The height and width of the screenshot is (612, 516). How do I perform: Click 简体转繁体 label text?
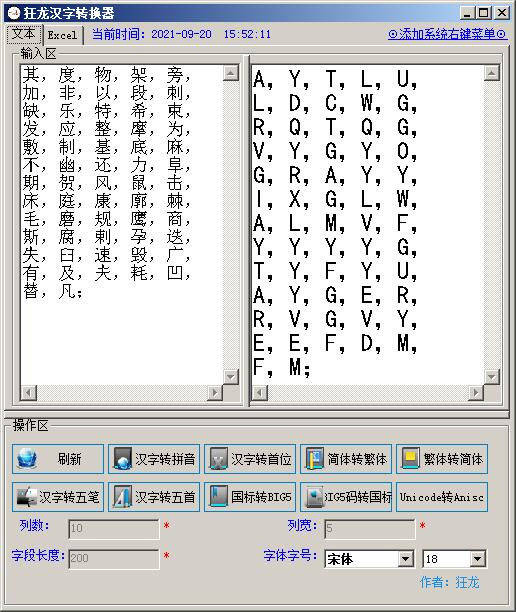pos(357,459)
